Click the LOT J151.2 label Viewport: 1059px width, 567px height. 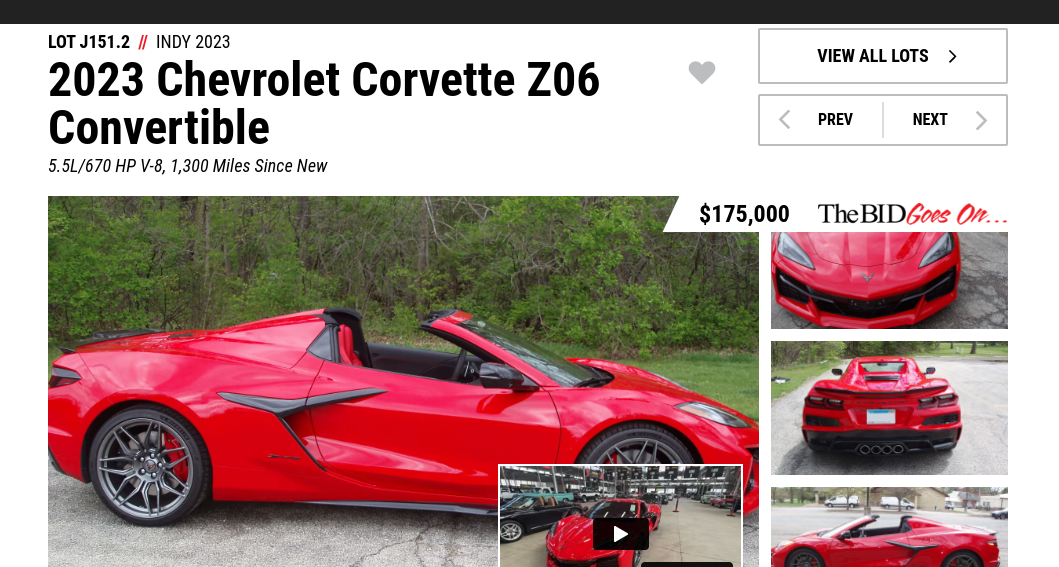(88, 42)
